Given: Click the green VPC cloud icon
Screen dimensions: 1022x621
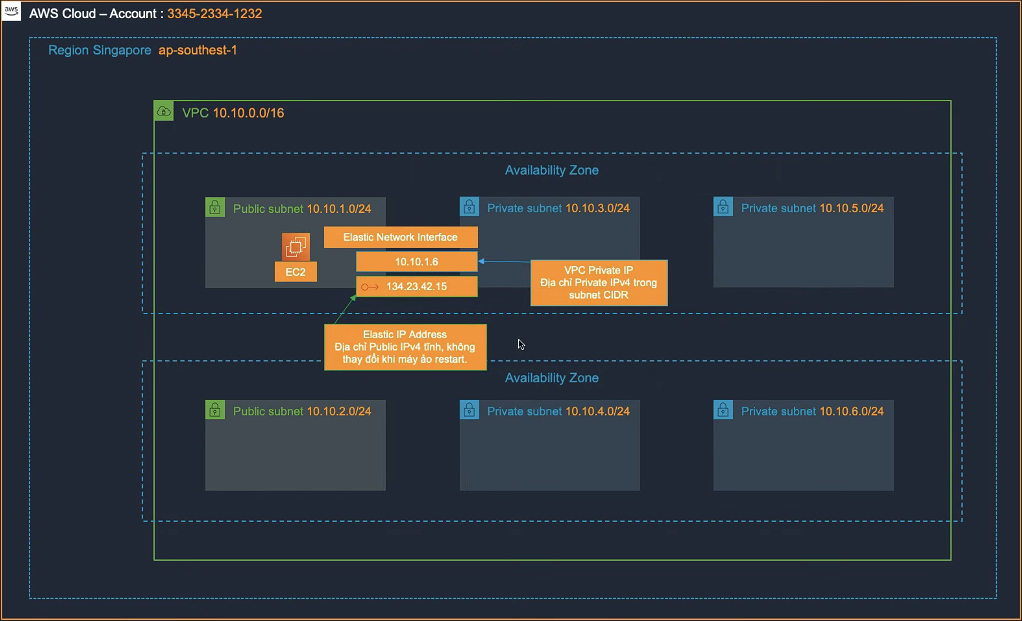Looking at the screenshot, I should [x=164, y=112].
